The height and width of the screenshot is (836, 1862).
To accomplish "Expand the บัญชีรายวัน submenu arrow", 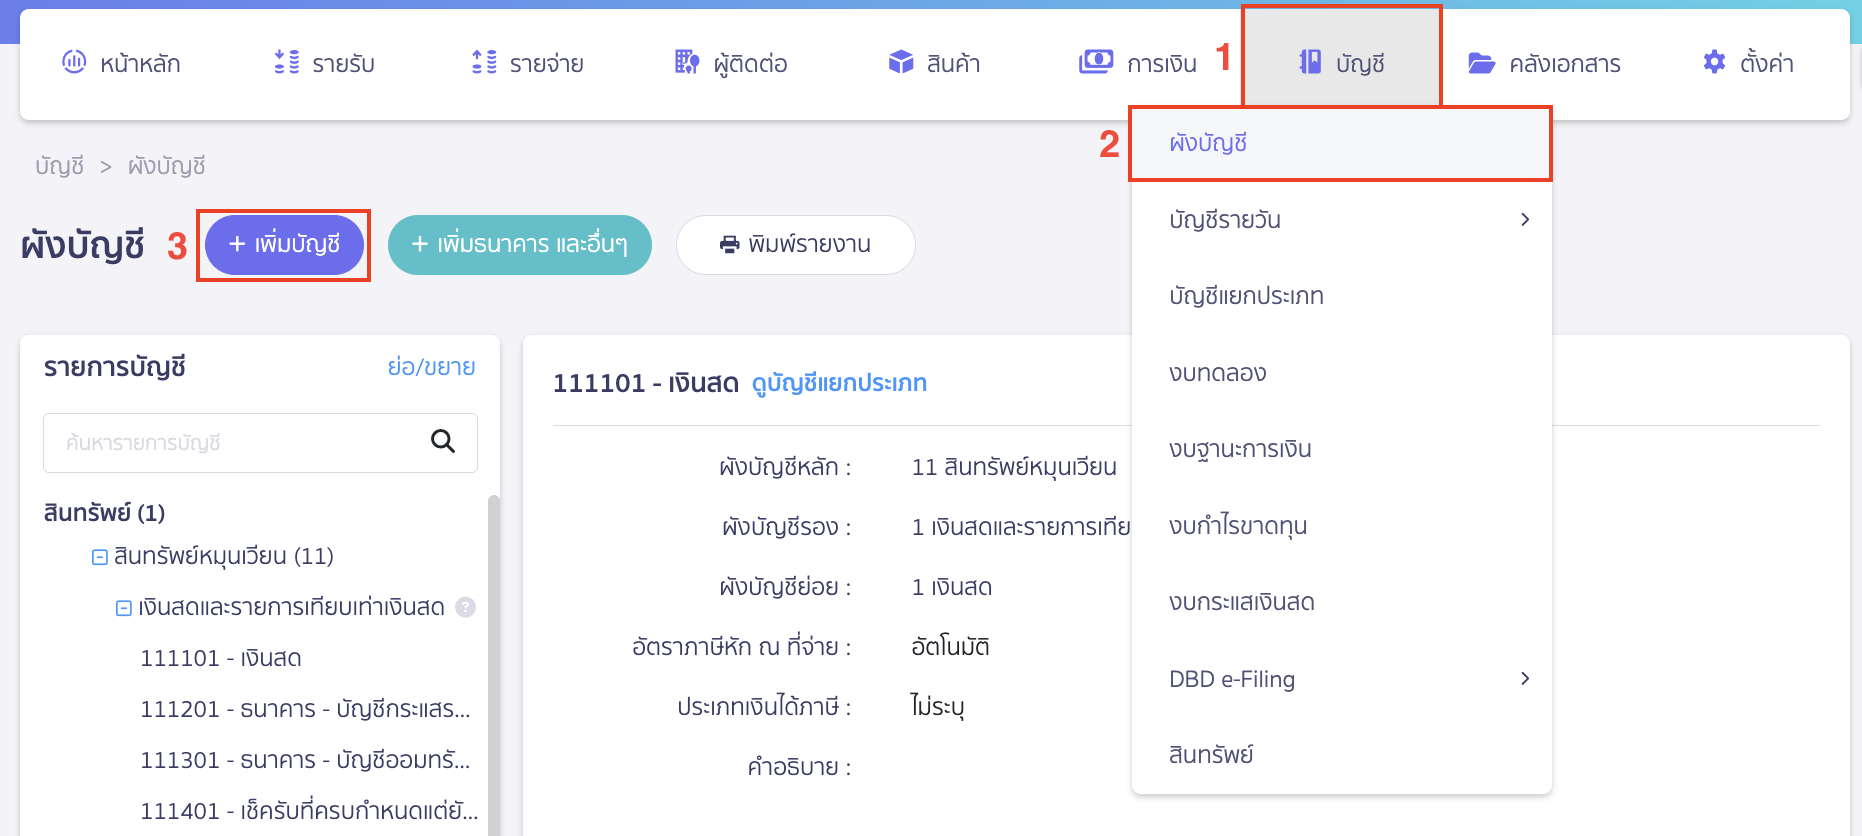I will 1525,219.
